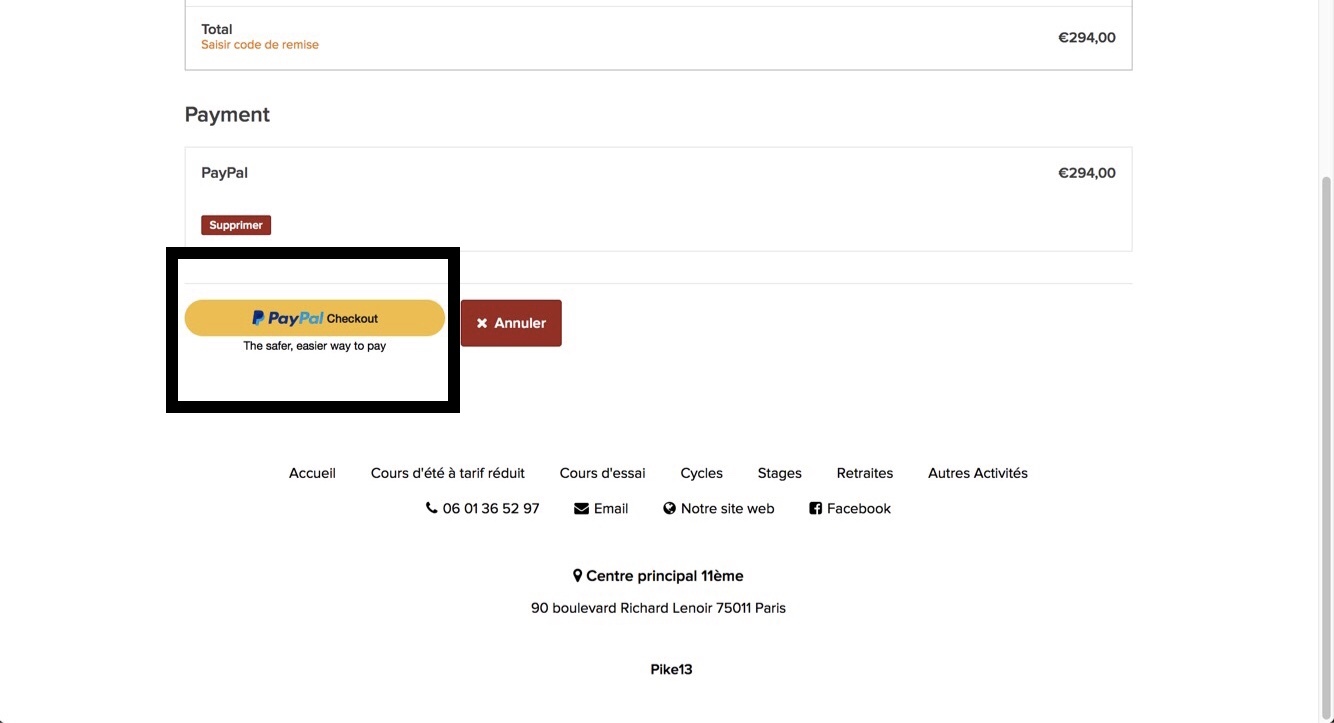Click the Payment section heading
Screen dimensions: 1334x723
click(227, 114)
